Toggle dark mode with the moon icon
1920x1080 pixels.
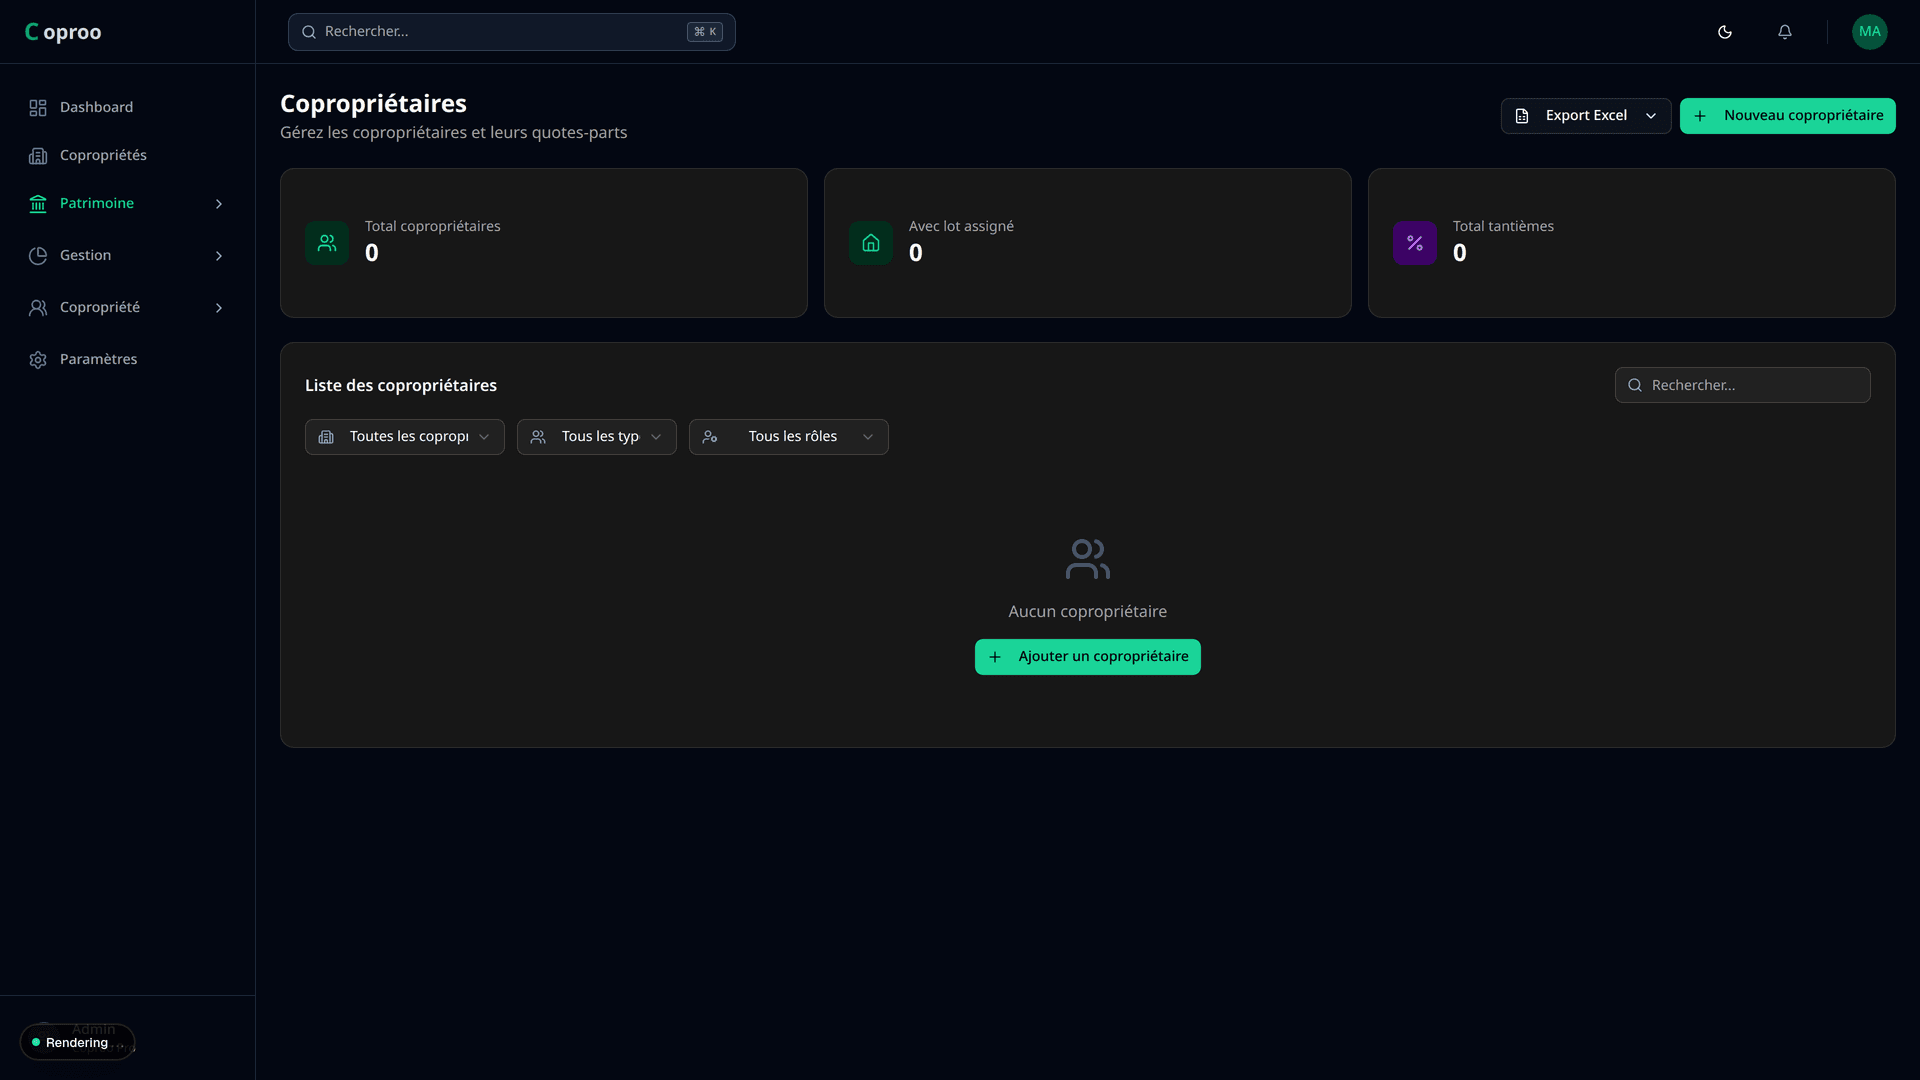pyautogui.click(x=1725, y=32)
